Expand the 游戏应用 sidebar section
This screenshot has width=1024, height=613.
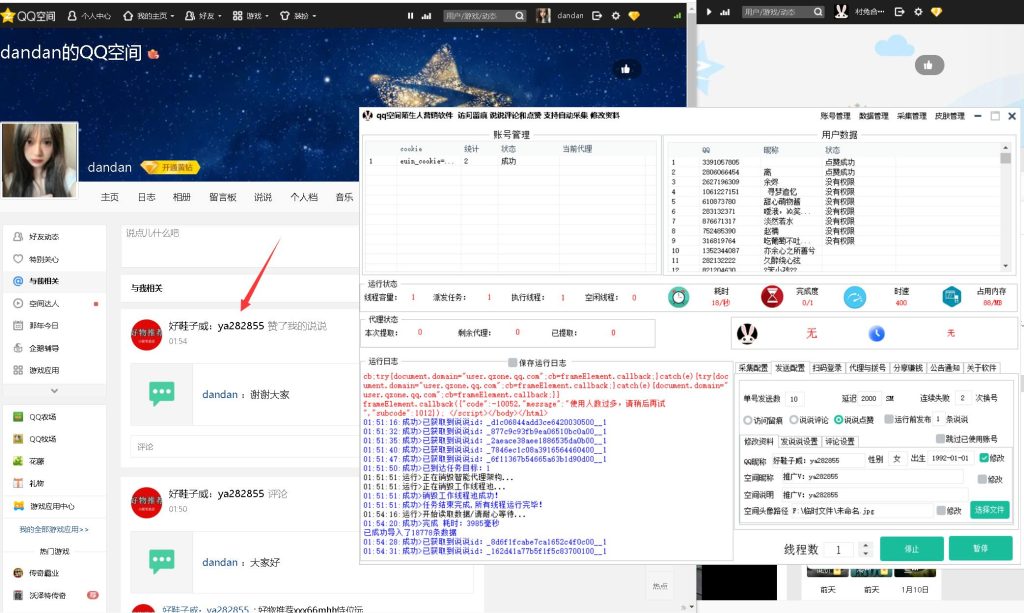coord(42,369)
